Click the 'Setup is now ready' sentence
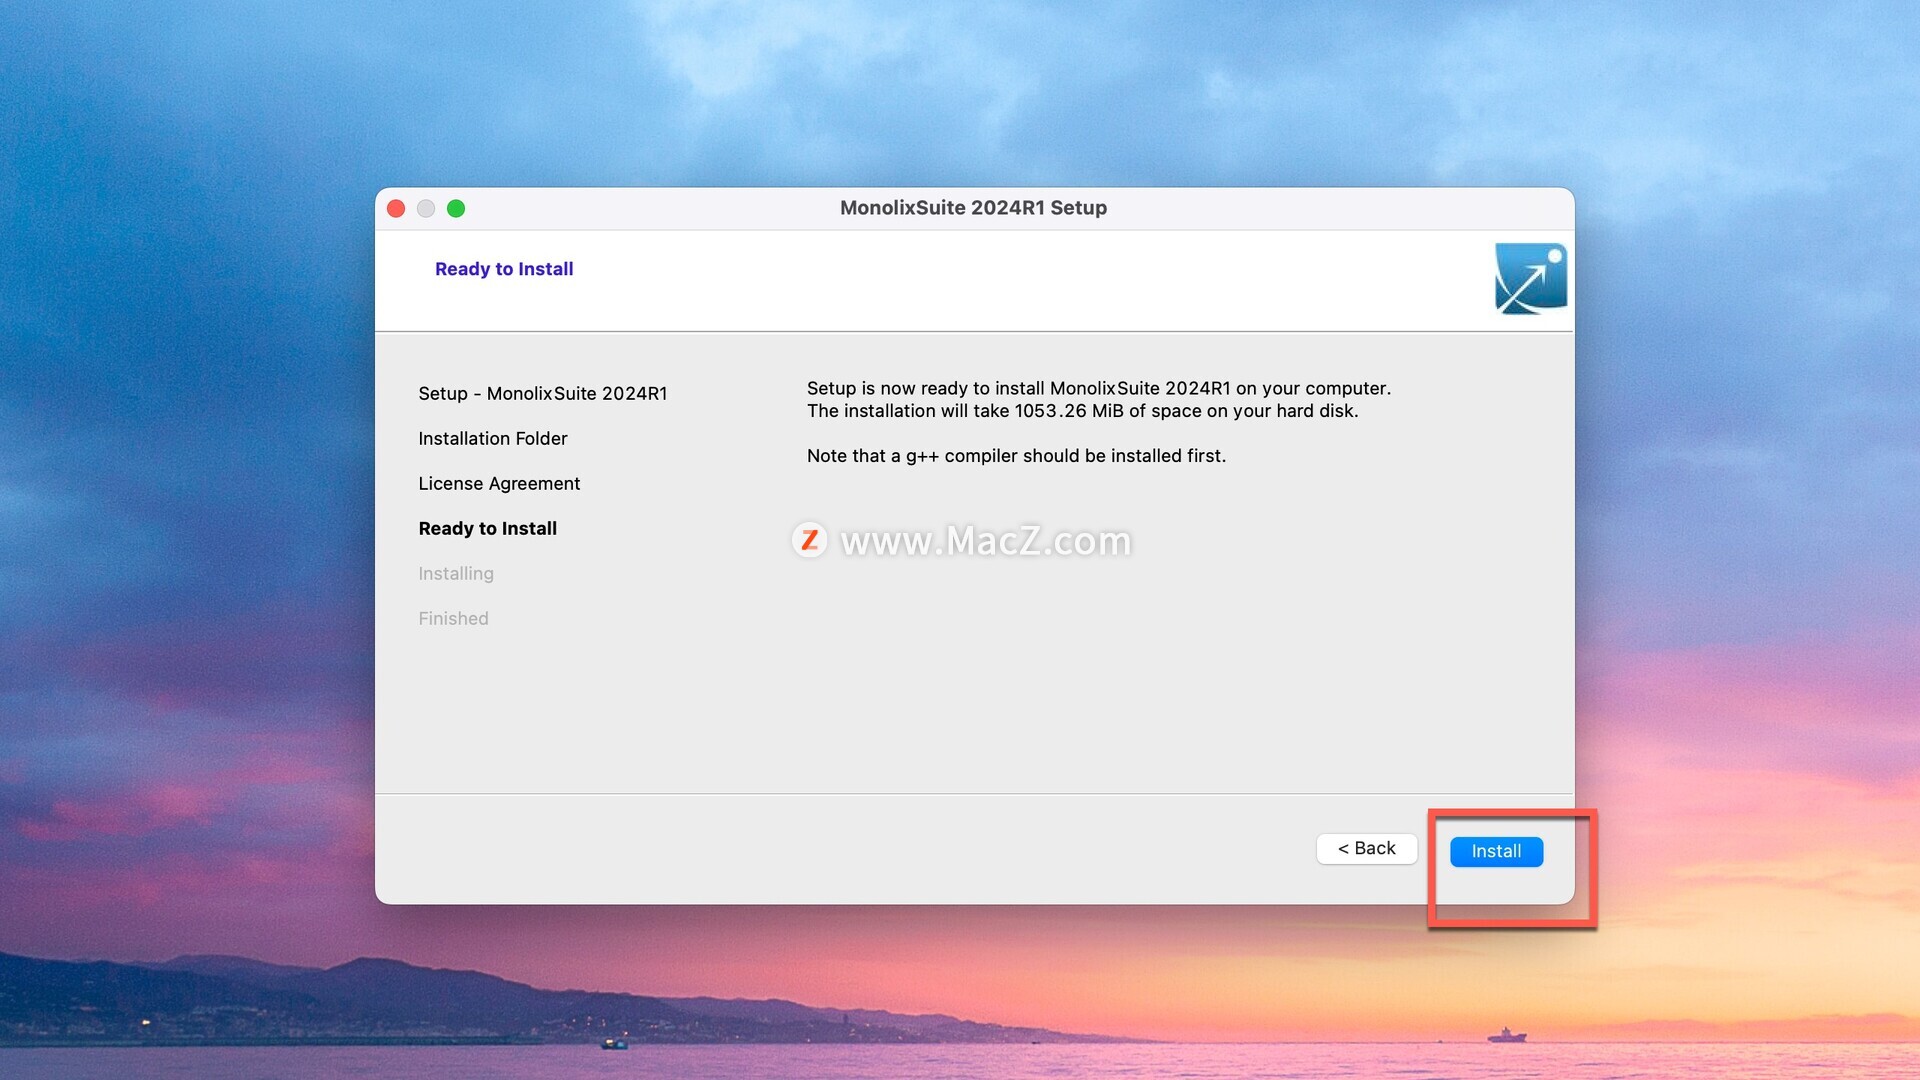The height and width of the screenshot is (1080, 1920). [x=1098, y=388]
